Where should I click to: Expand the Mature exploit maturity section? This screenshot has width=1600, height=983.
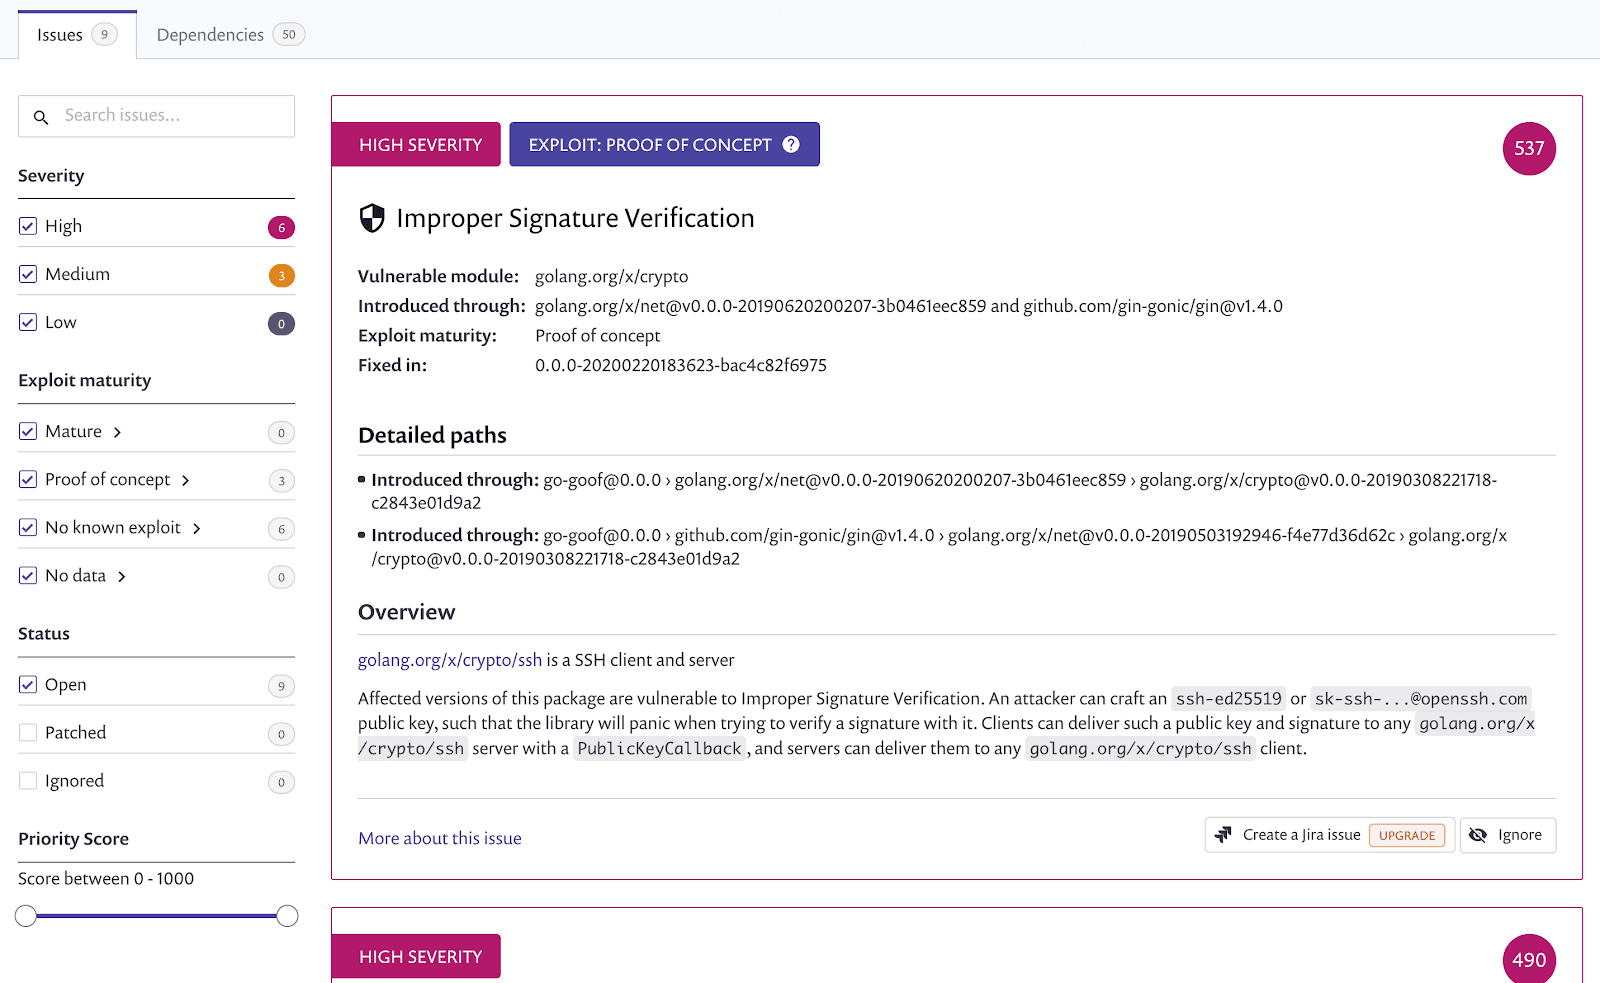(x=118, y=431)
